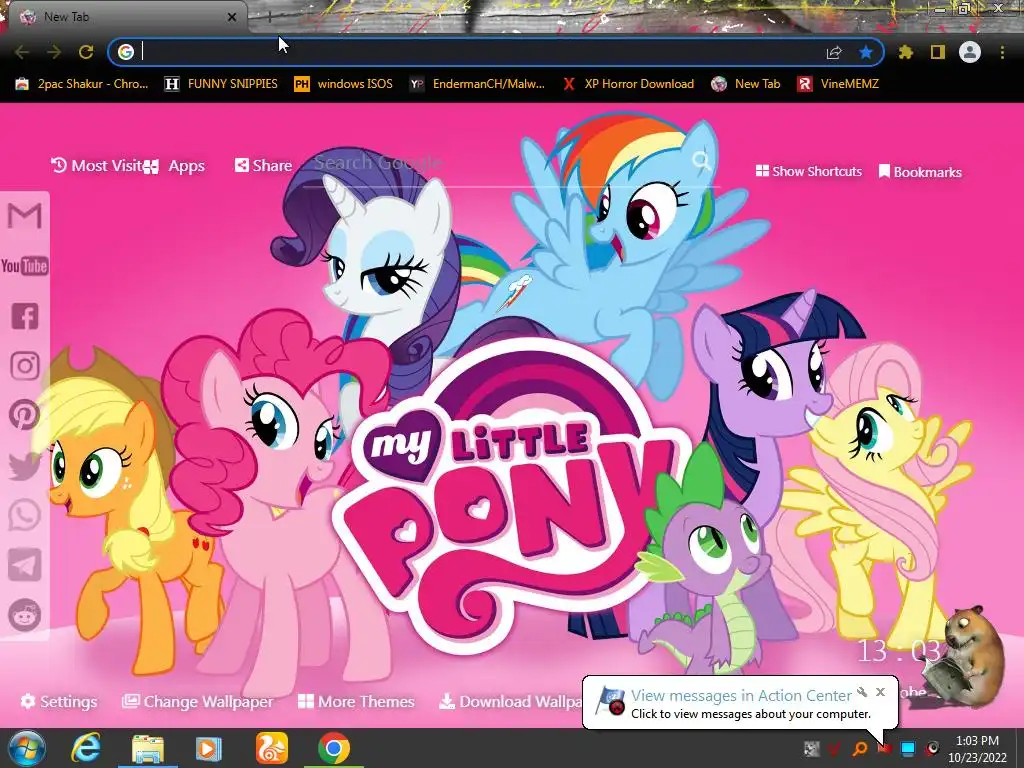Click the 13 : 03 clock widget
1024x768 pixels.
pyautogui.click(x=899, y=650)
